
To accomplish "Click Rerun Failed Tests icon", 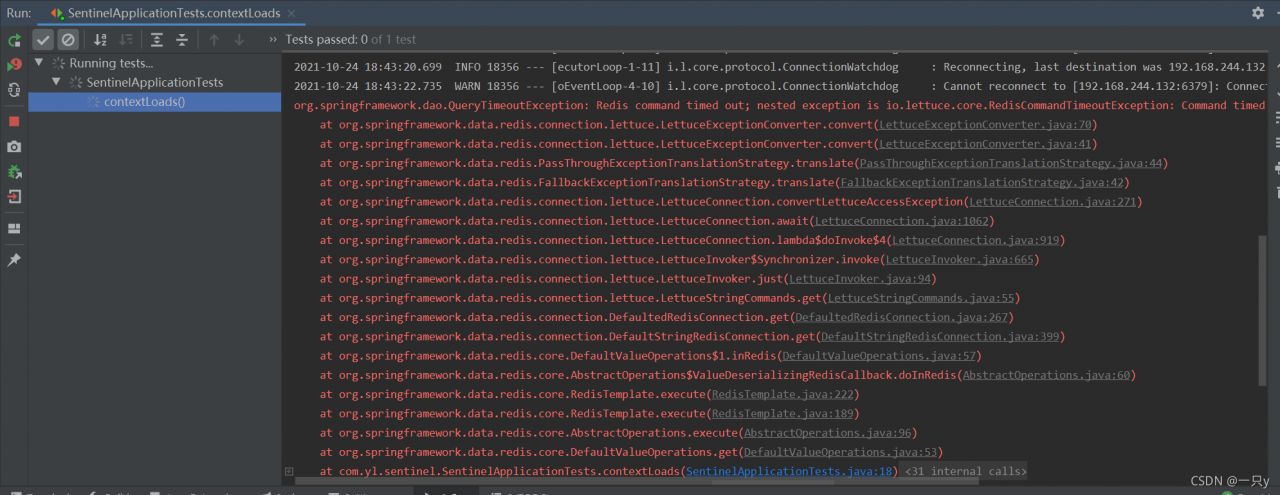I will point(14,65).
